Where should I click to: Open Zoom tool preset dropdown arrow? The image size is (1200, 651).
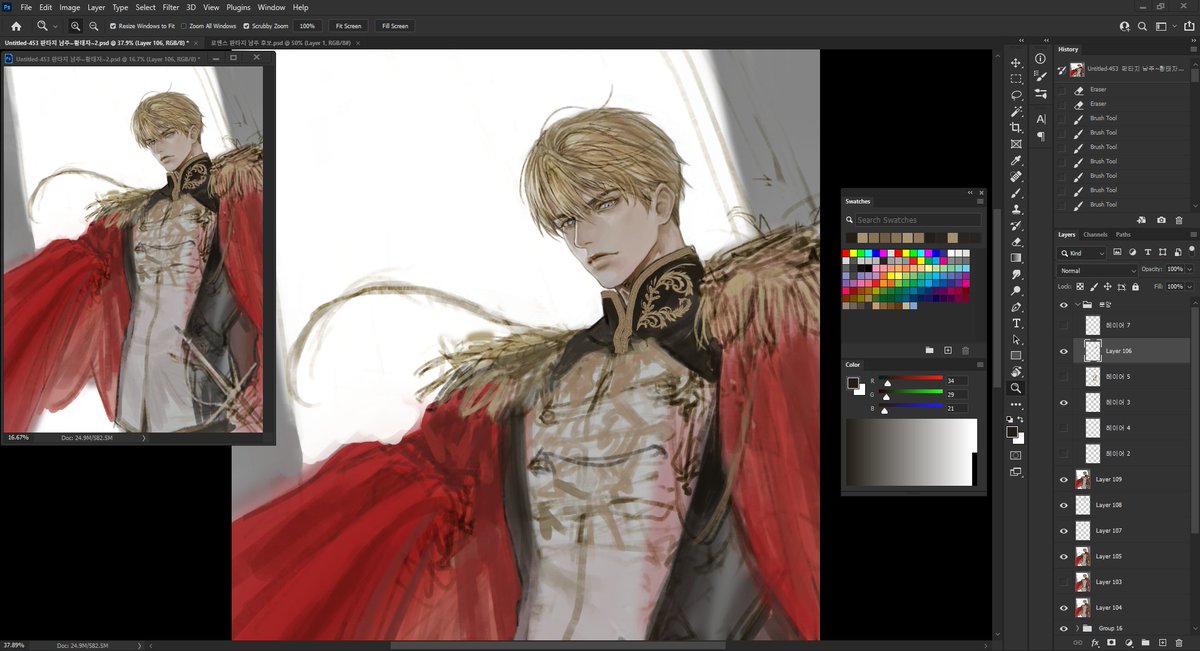point(55,26)
